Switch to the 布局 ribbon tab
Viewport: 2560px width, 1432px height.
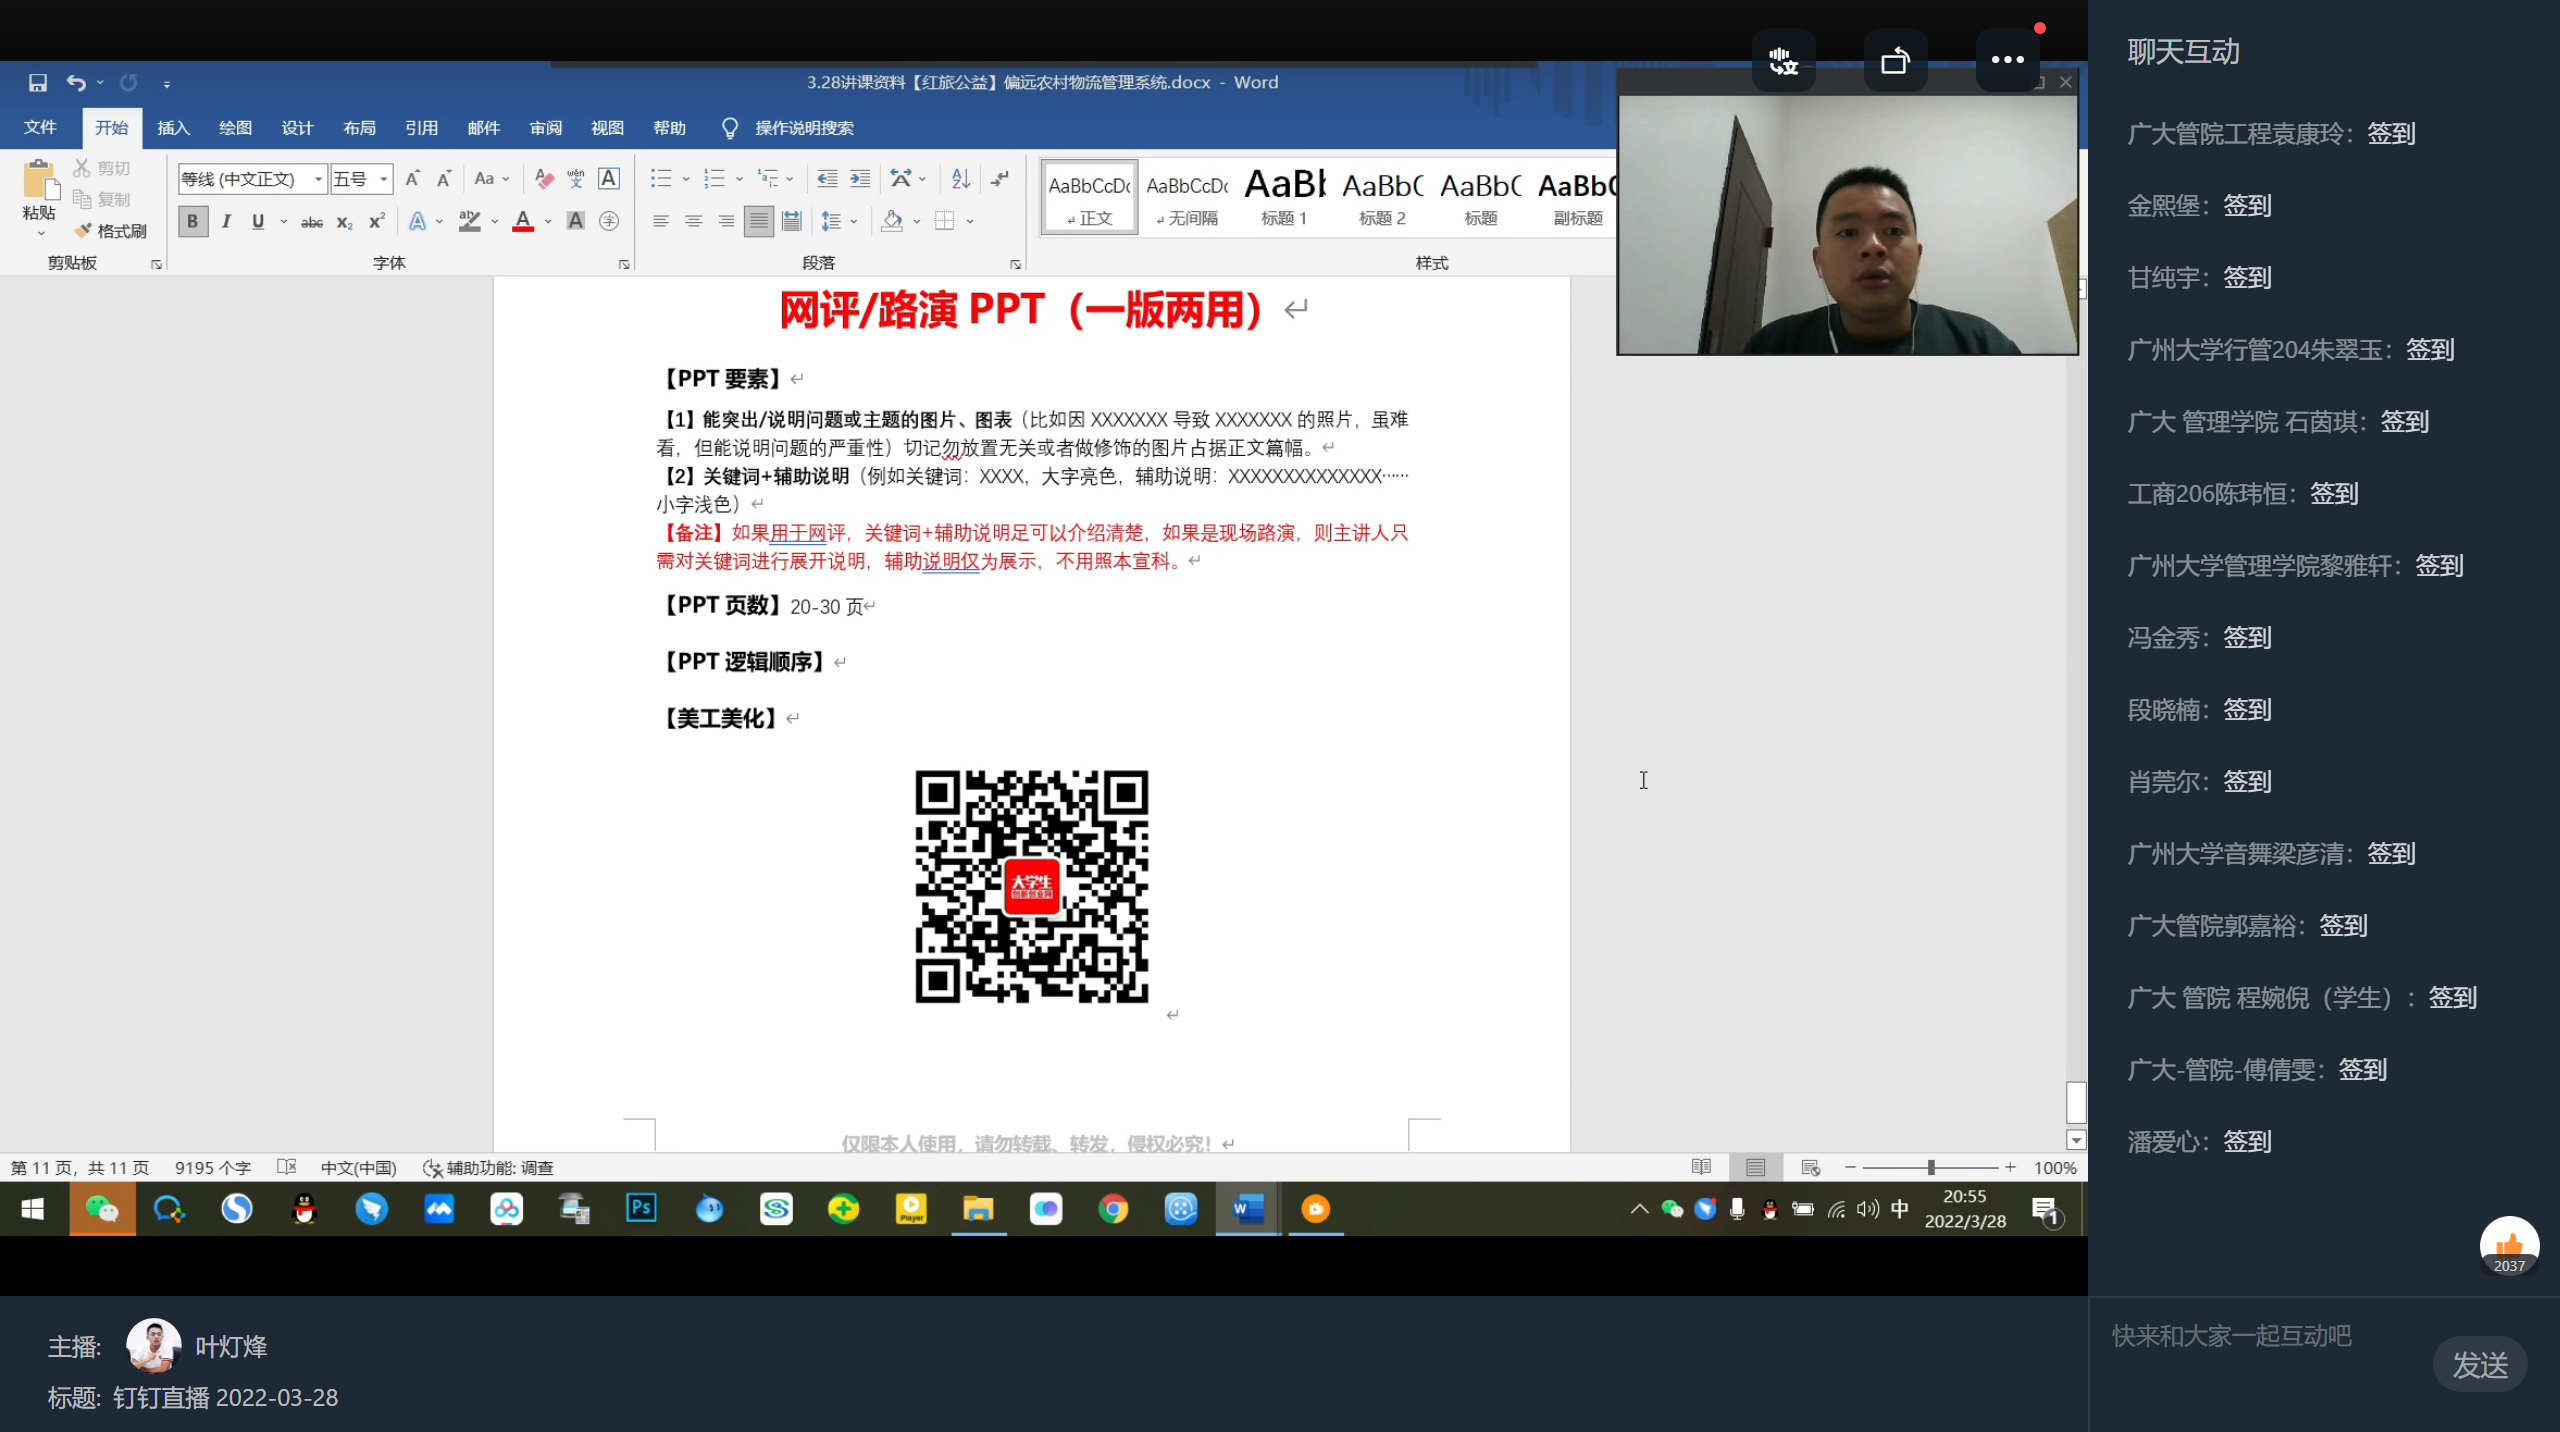(359, 128)
